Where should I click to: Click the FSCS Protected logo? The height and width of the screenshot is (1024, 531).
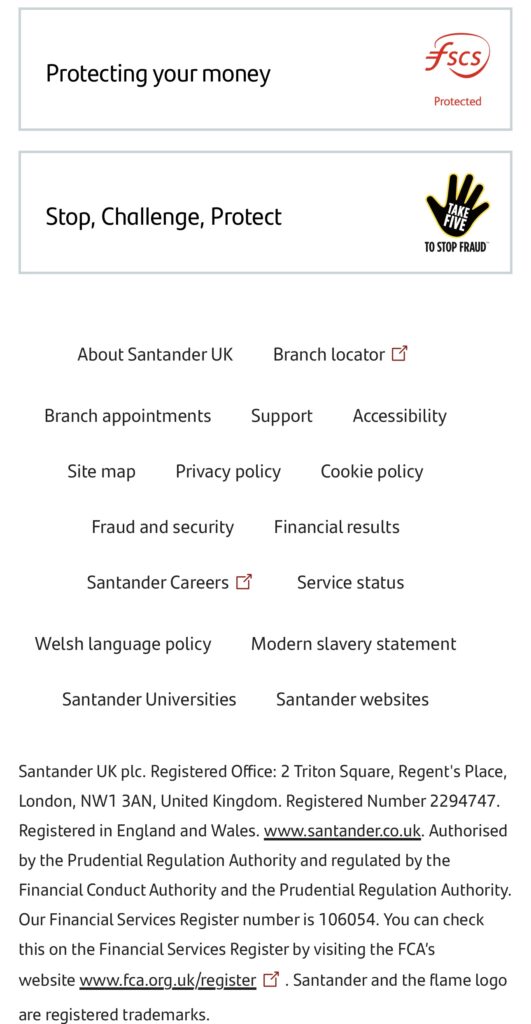coord(457,70)
